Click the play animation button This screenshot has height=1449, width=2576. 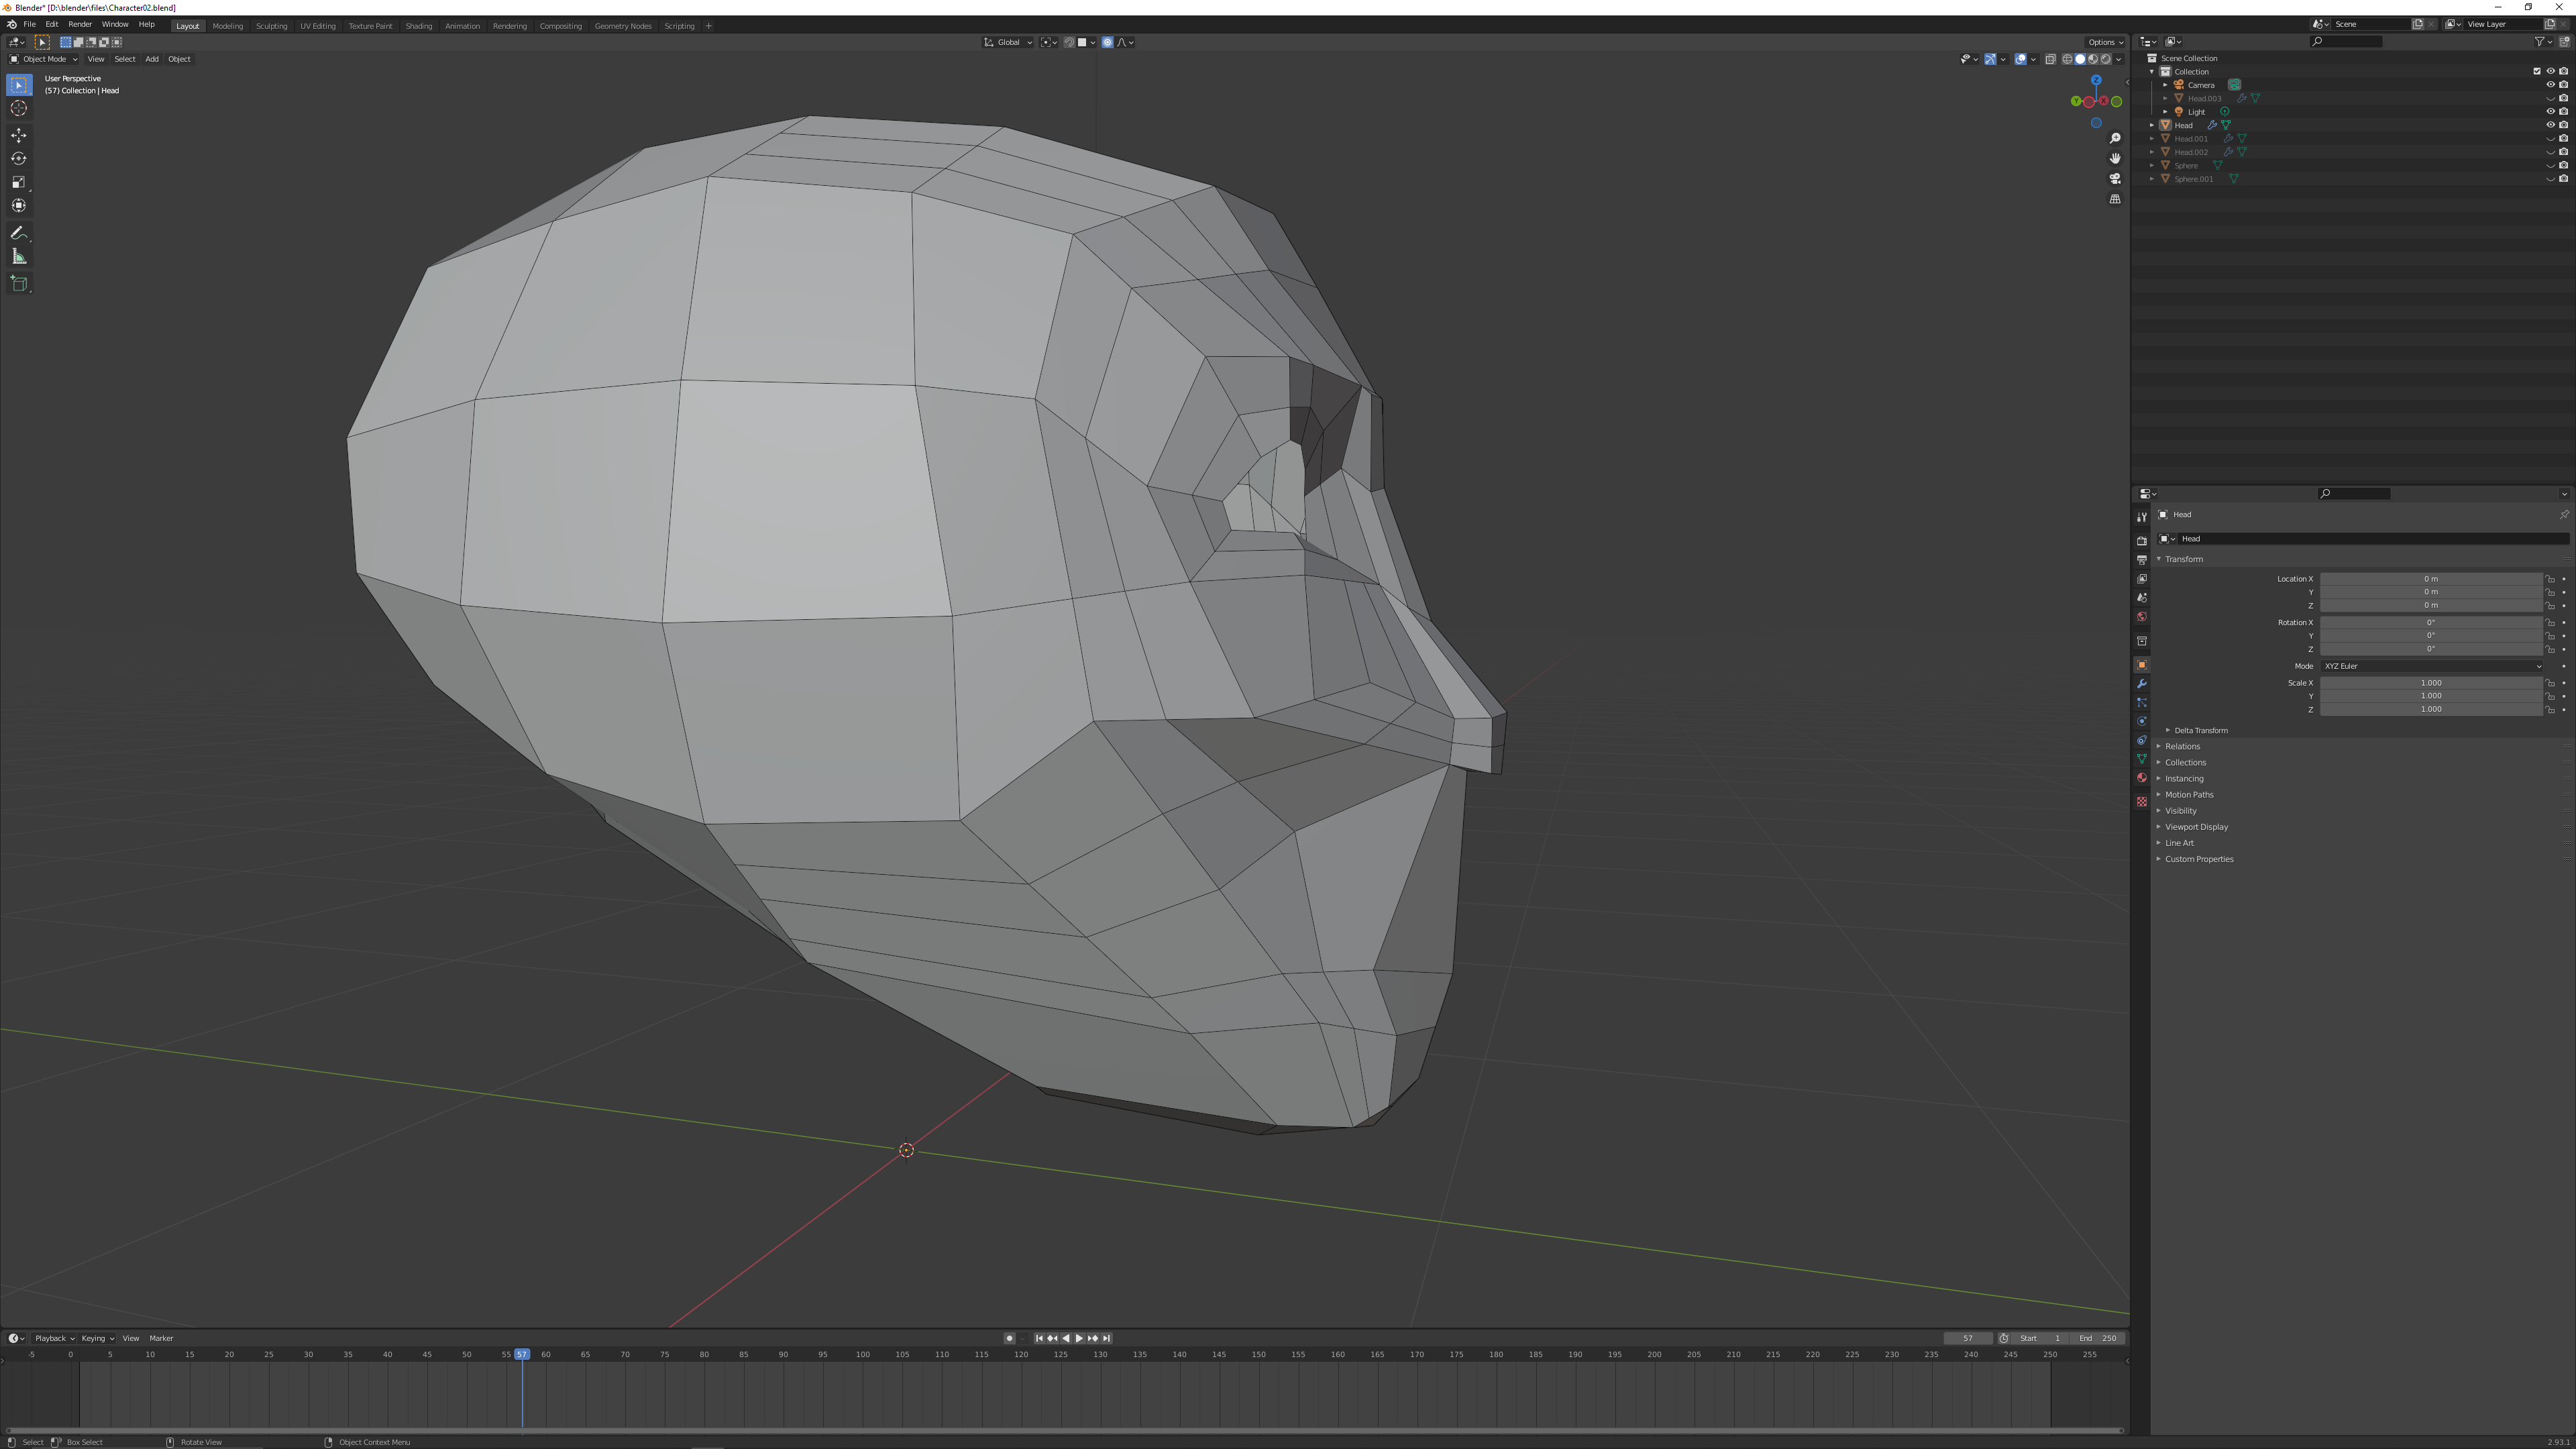1079,1338
